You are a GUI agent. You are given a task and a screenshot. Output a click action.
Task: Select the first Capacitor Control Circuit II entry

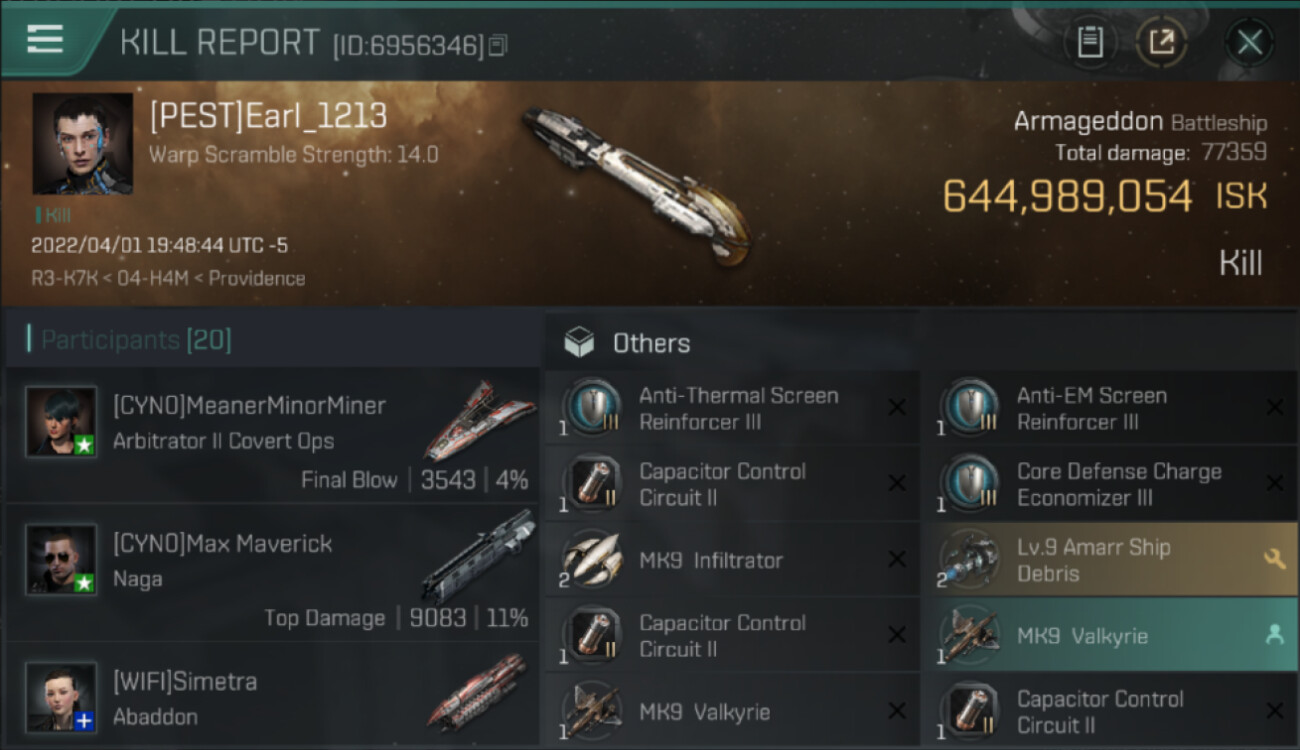pos(731,484)
